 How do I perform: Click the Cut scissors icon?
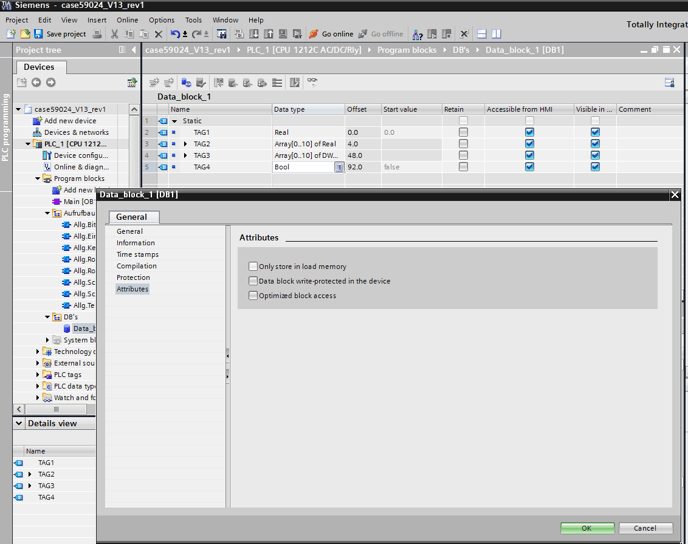click(114, 34)
